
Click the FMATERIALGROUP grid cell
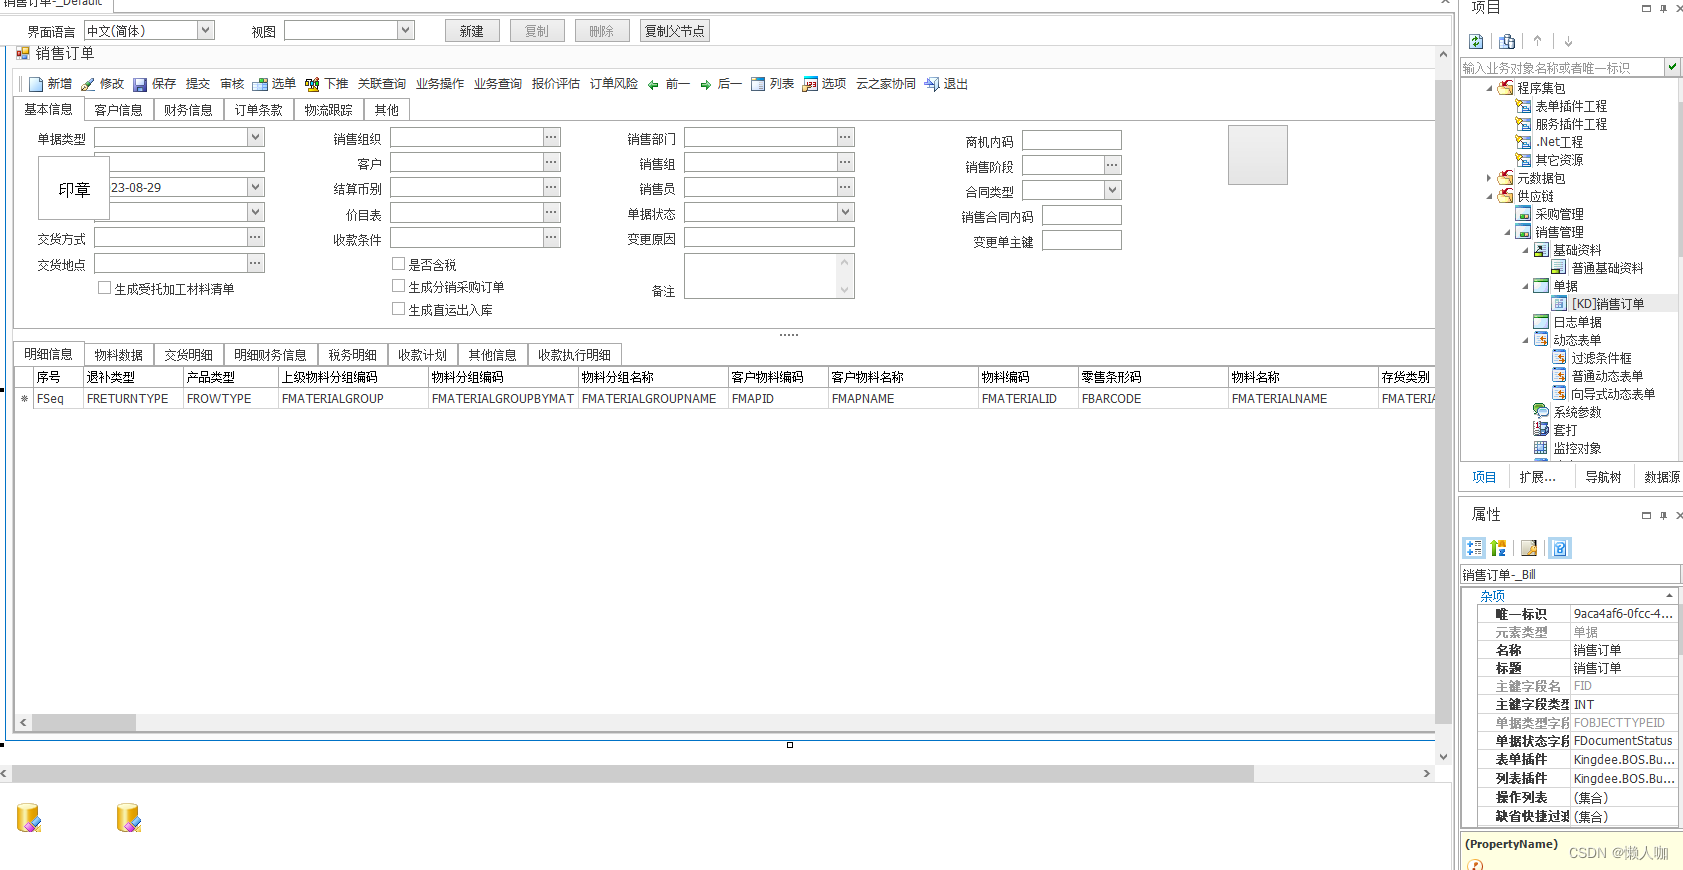pos(354,398)
